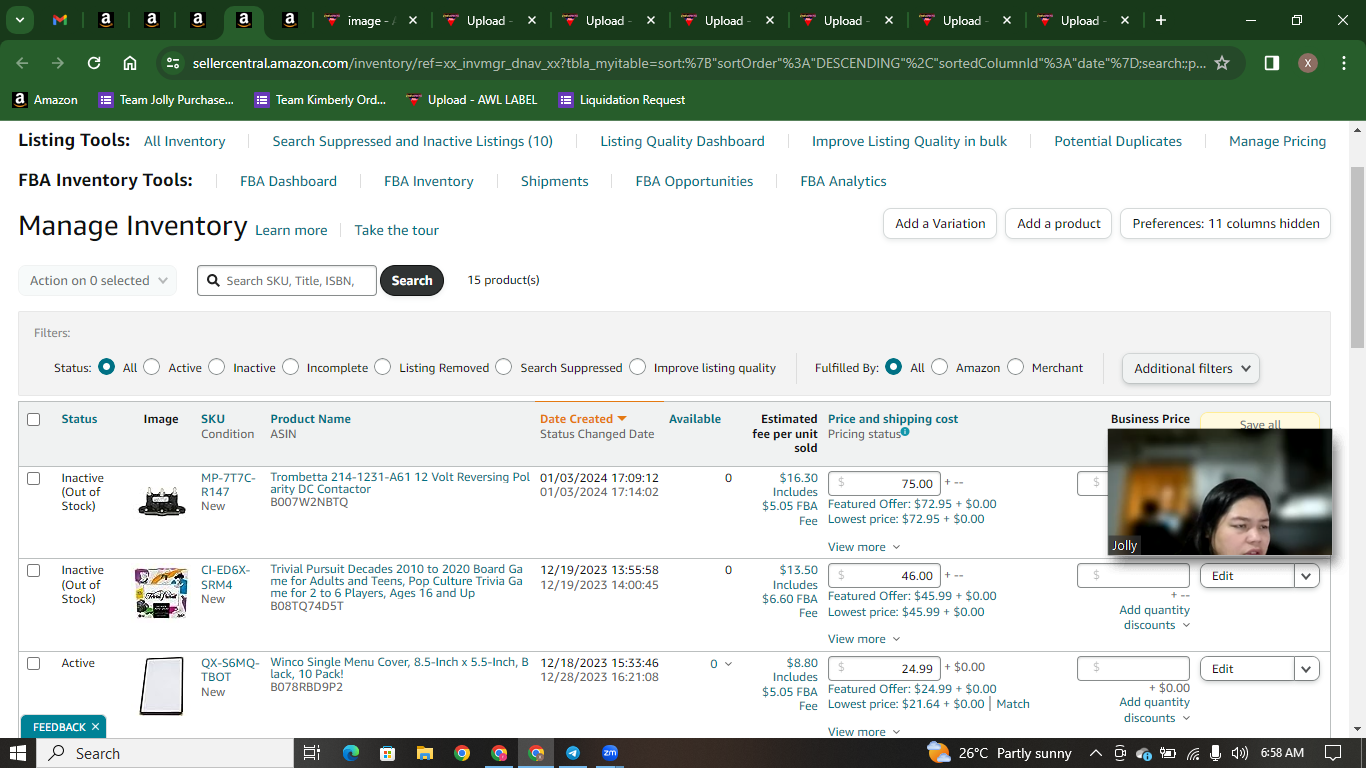
Task: Click the Add a product button
Action: [x=1059, y=224]
